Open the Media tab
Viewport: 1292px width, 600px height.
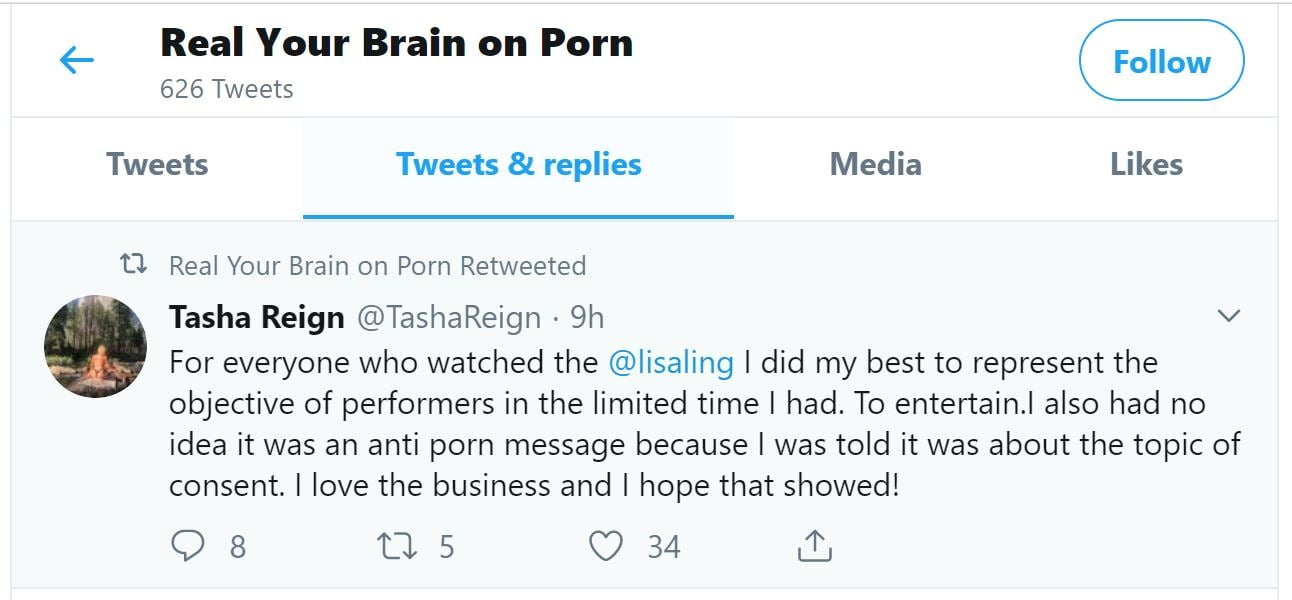[875, 165]
